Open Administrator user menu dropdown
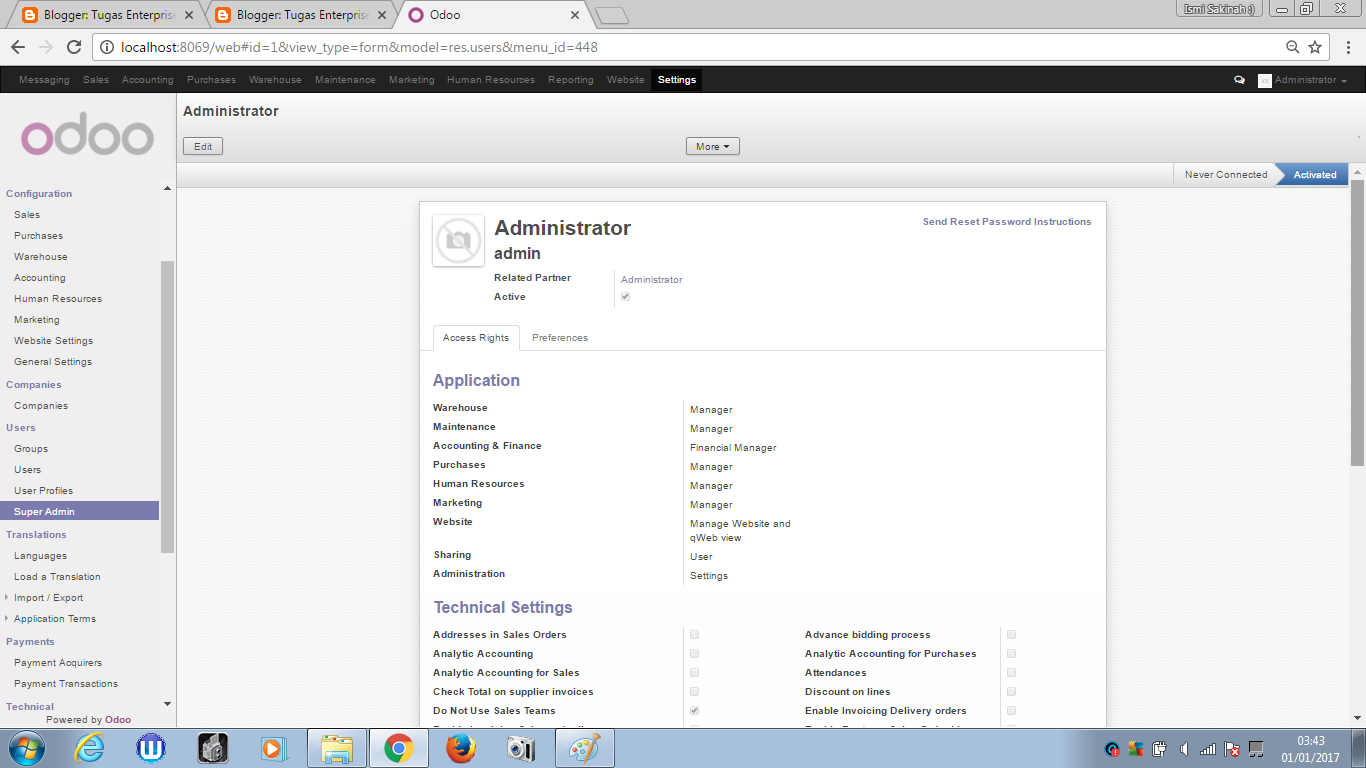This screenshot has width=1366, height=768. (x=1303, y=80)
